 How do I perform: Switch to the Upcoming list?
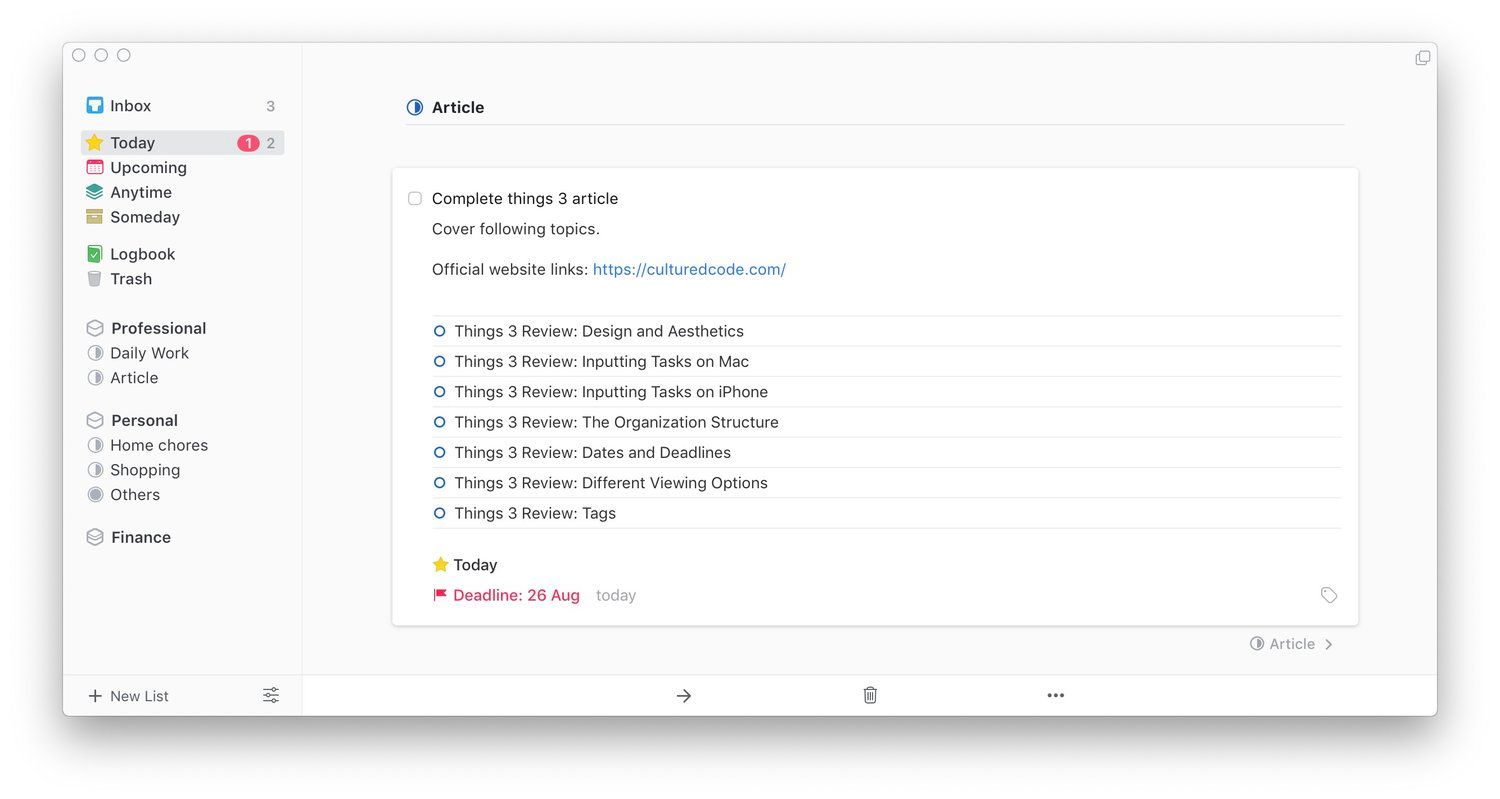click(x=147, y=168)
